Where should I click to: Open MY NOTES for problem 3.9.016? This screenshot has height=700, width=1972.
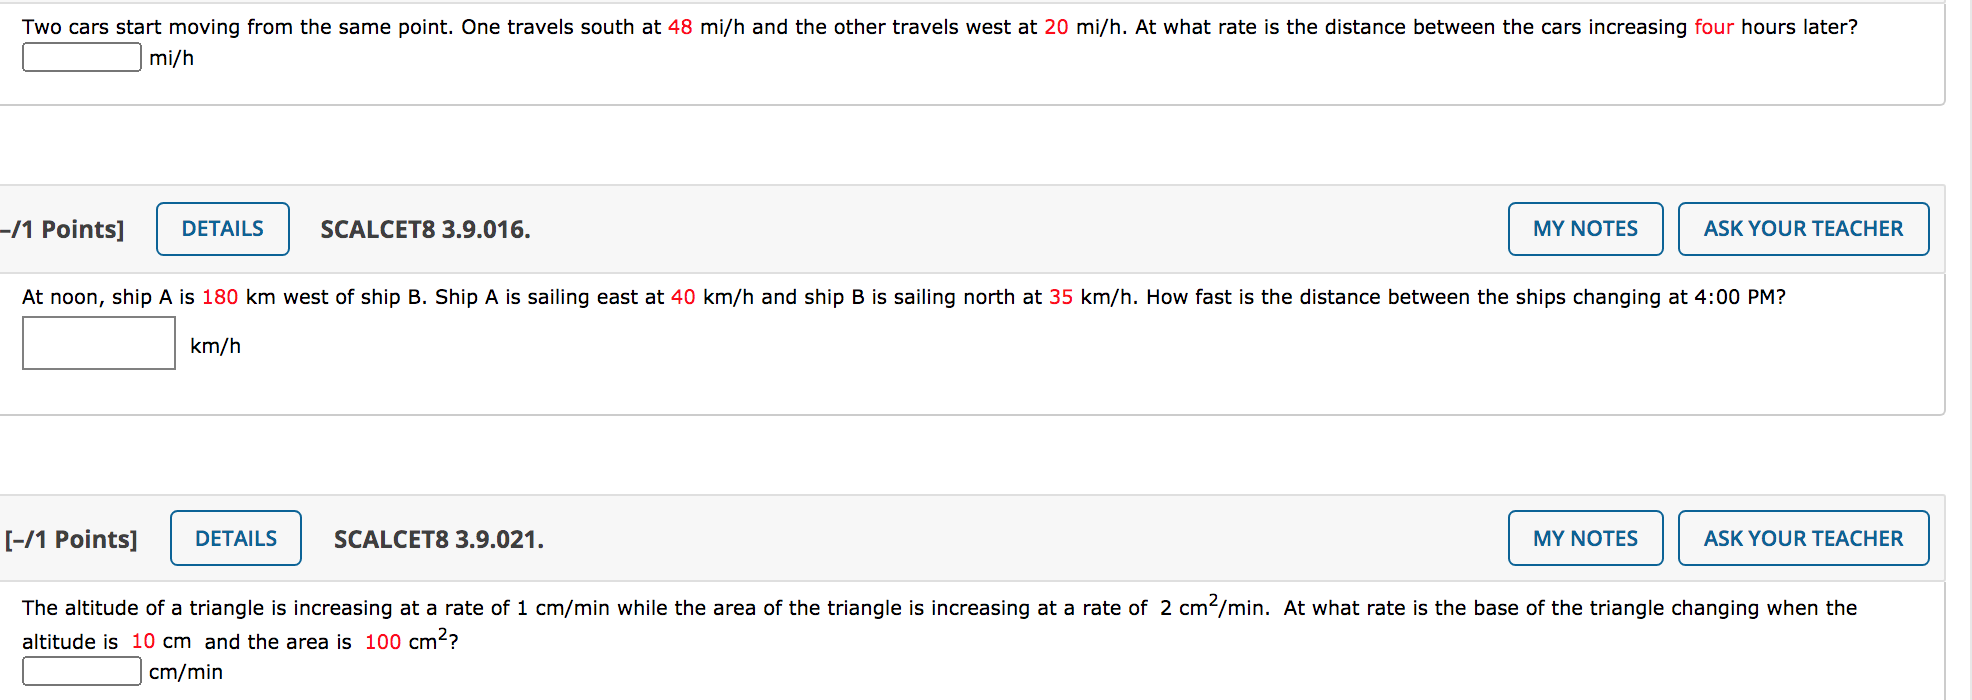point(1584,228)
